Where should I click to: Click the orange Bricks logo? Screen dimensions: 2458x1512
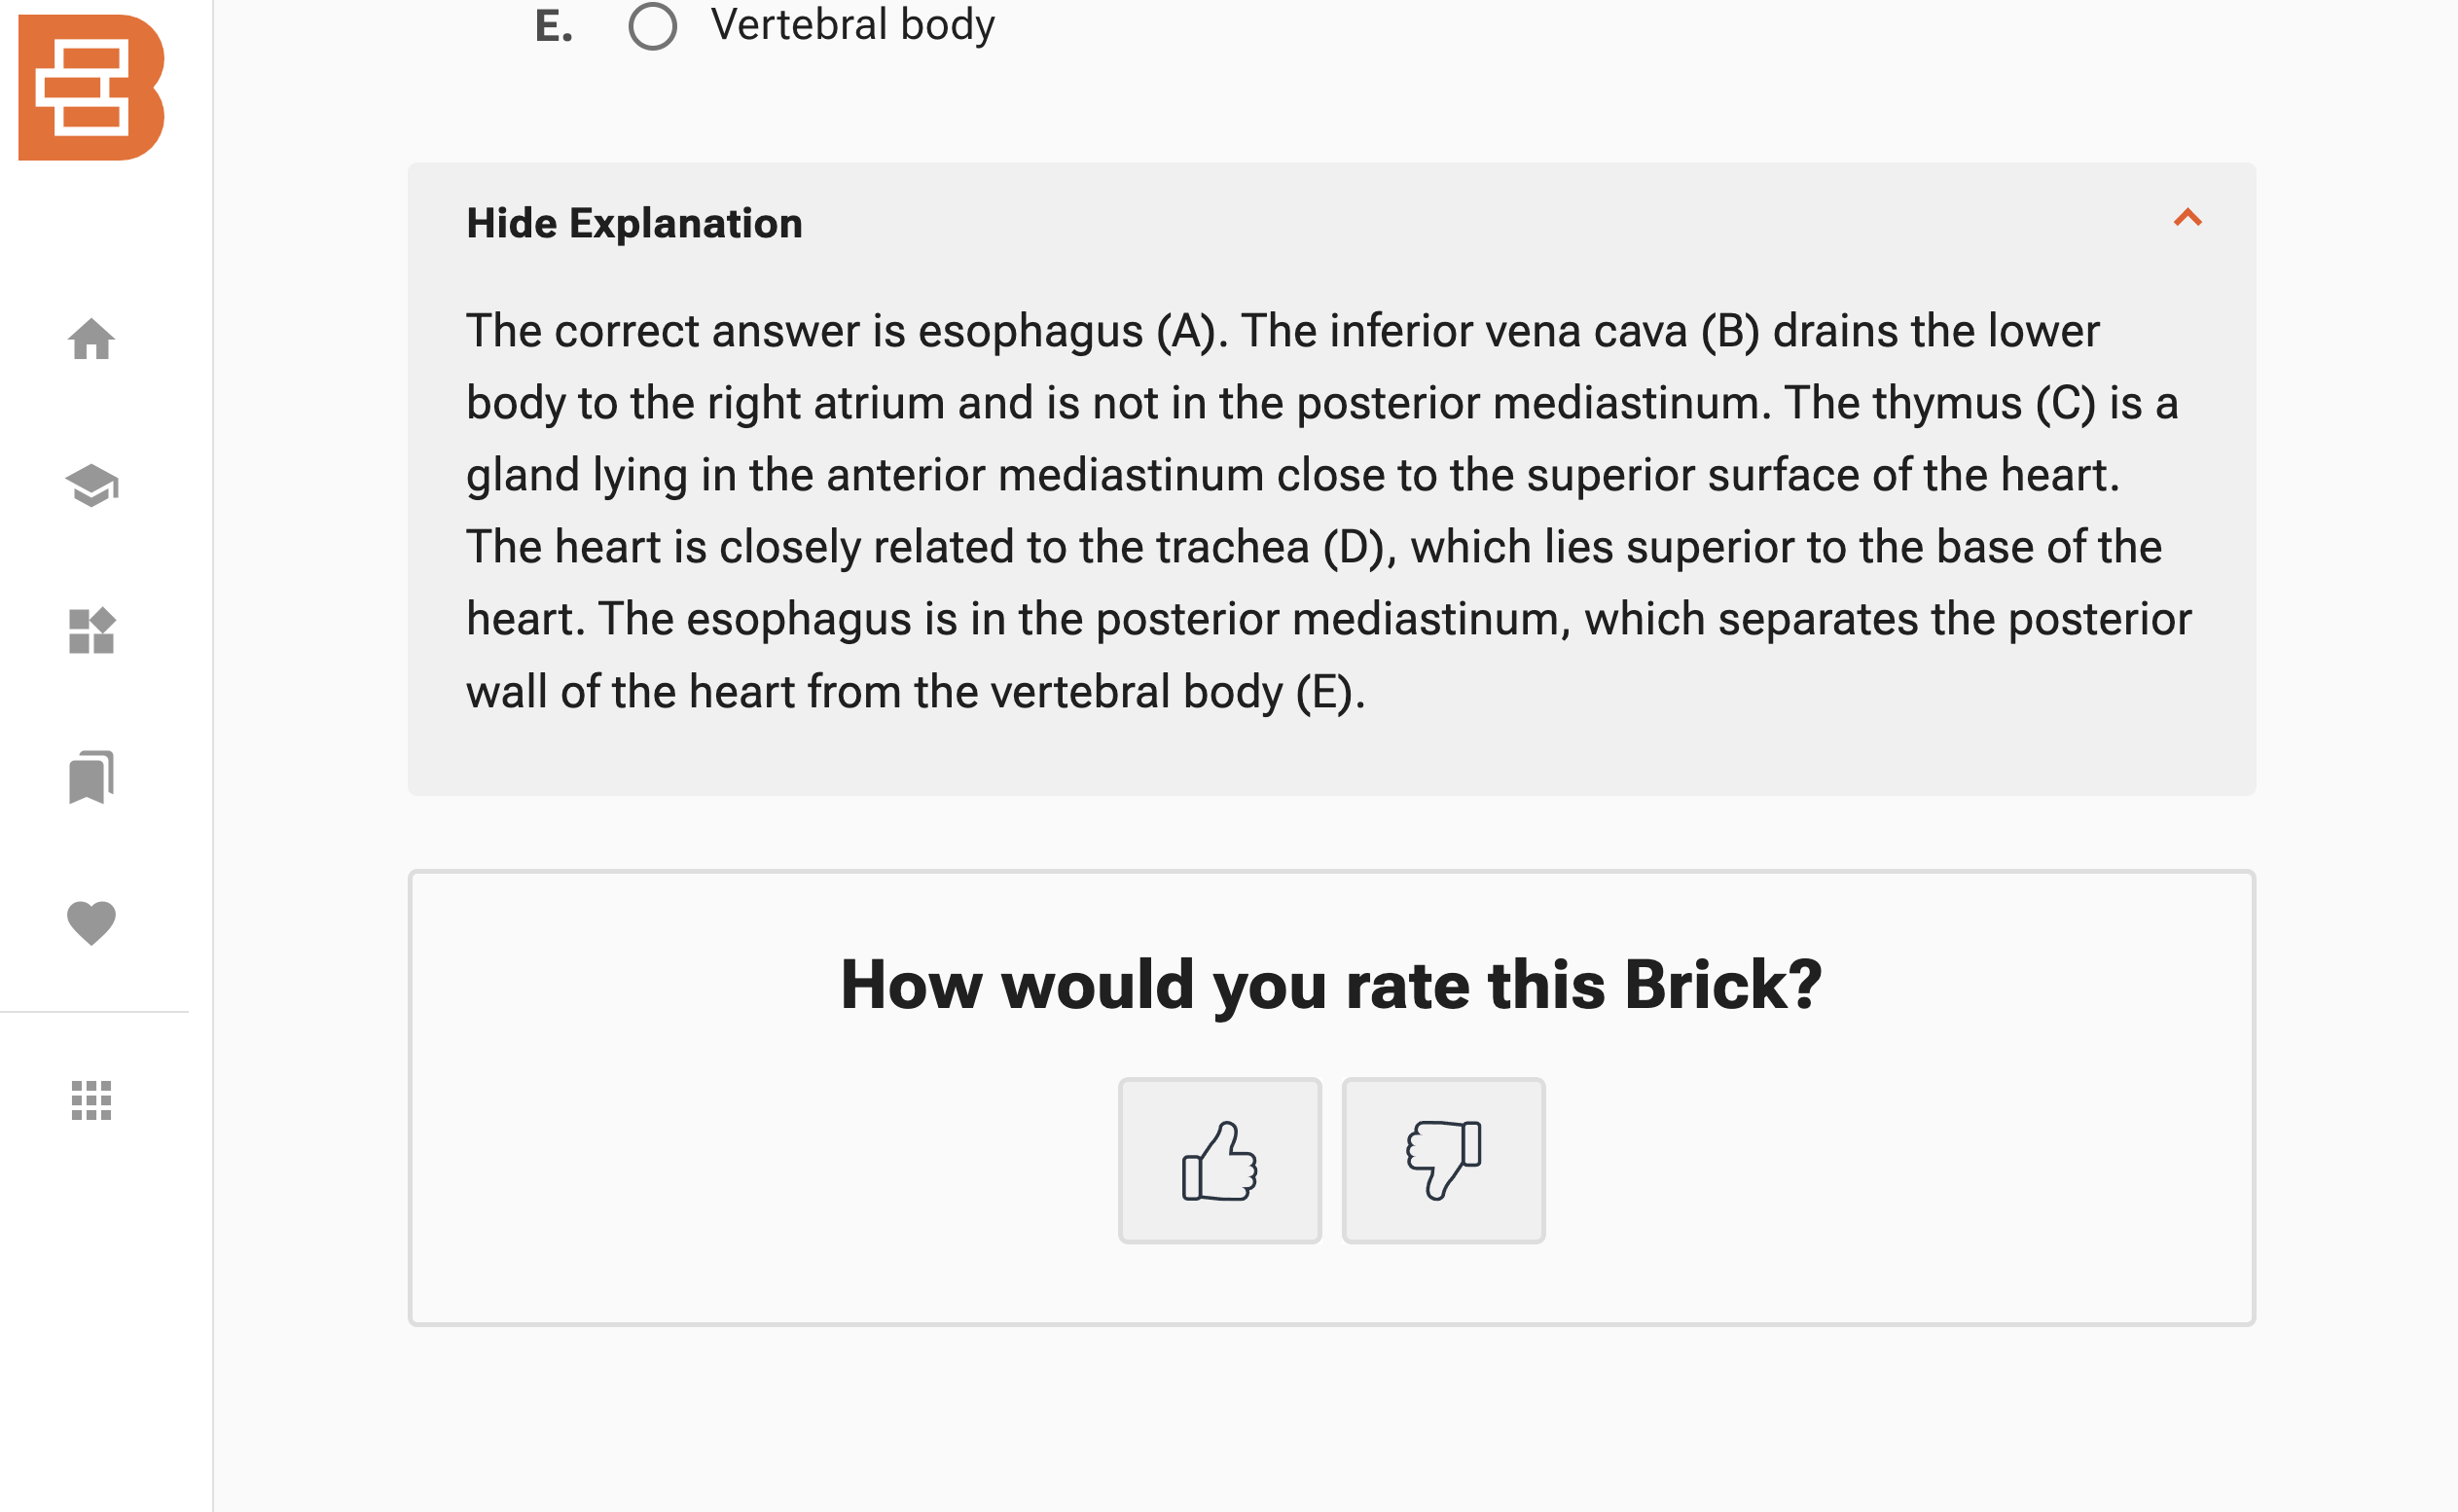pyautogui.click(x=91, y=87)
